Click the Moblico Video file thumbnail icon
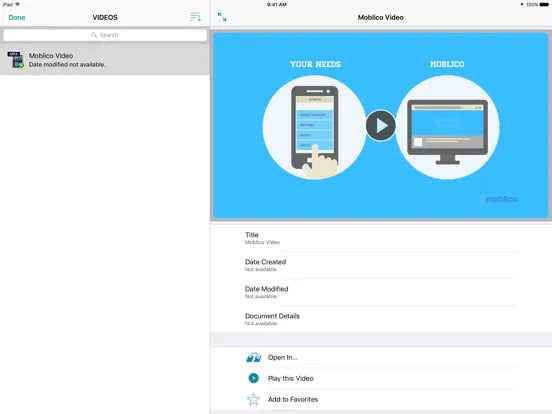The width and height of the screenshot is (552, 414). (15, 59)
